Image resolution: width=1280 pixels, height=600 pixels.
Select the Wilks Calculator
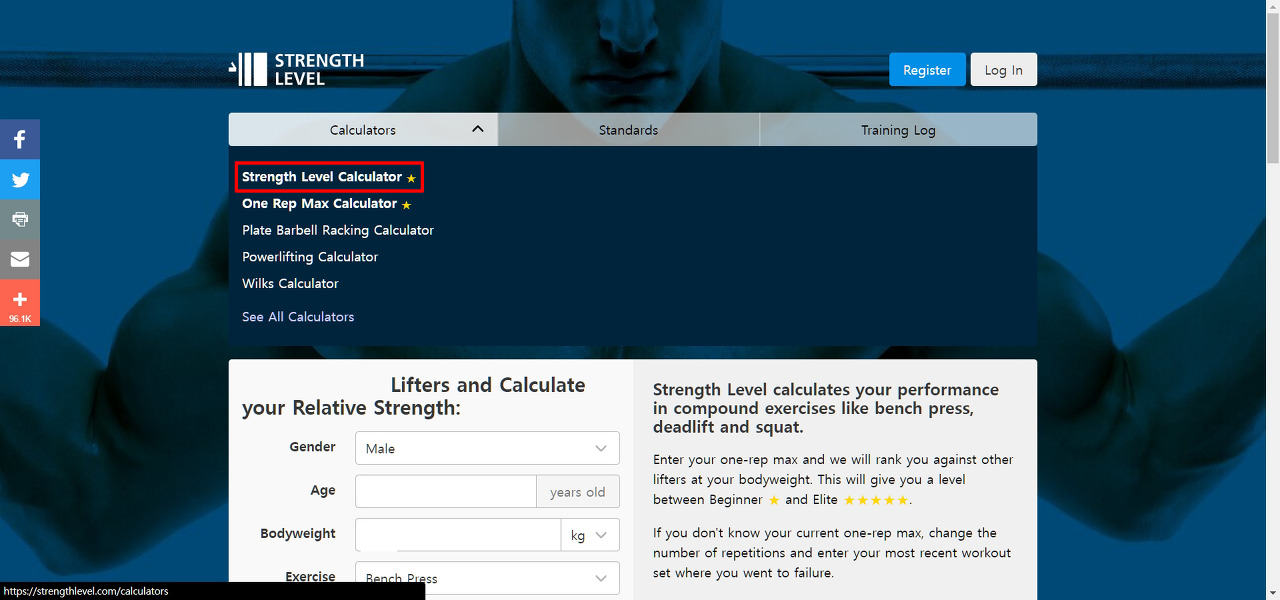tap(290, 284)
